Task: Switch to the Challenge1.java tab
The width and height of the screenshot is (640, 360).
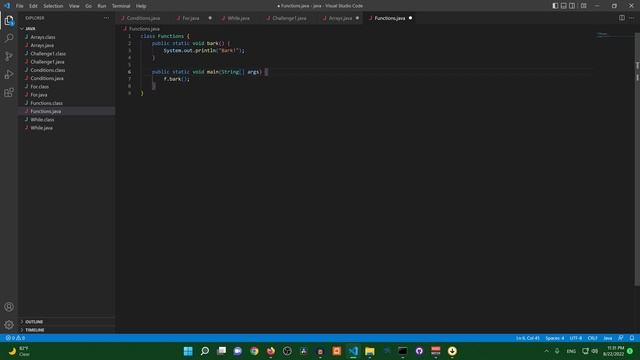Action: click(289, 18)
